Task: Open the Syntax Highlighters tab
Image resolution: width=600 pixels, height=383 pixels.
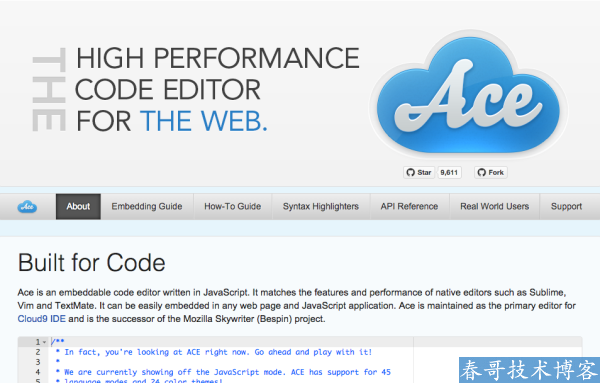Action: (x=321, y=207)
